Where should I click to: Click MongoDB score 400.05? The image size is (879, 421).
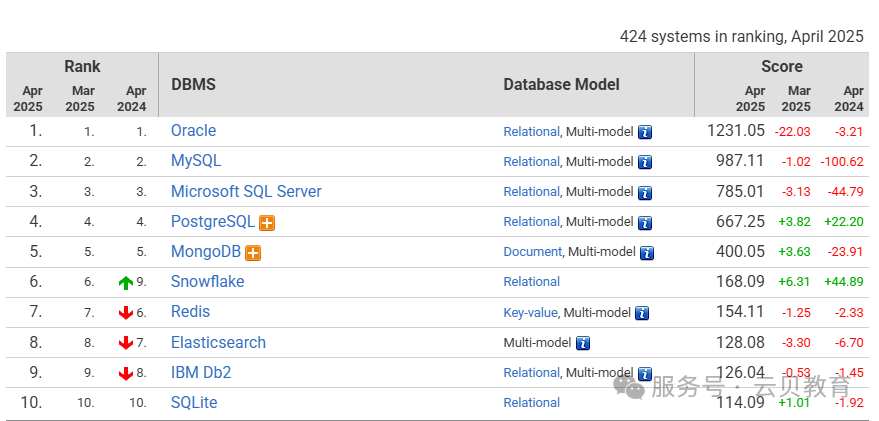click(x=740, y=252)
